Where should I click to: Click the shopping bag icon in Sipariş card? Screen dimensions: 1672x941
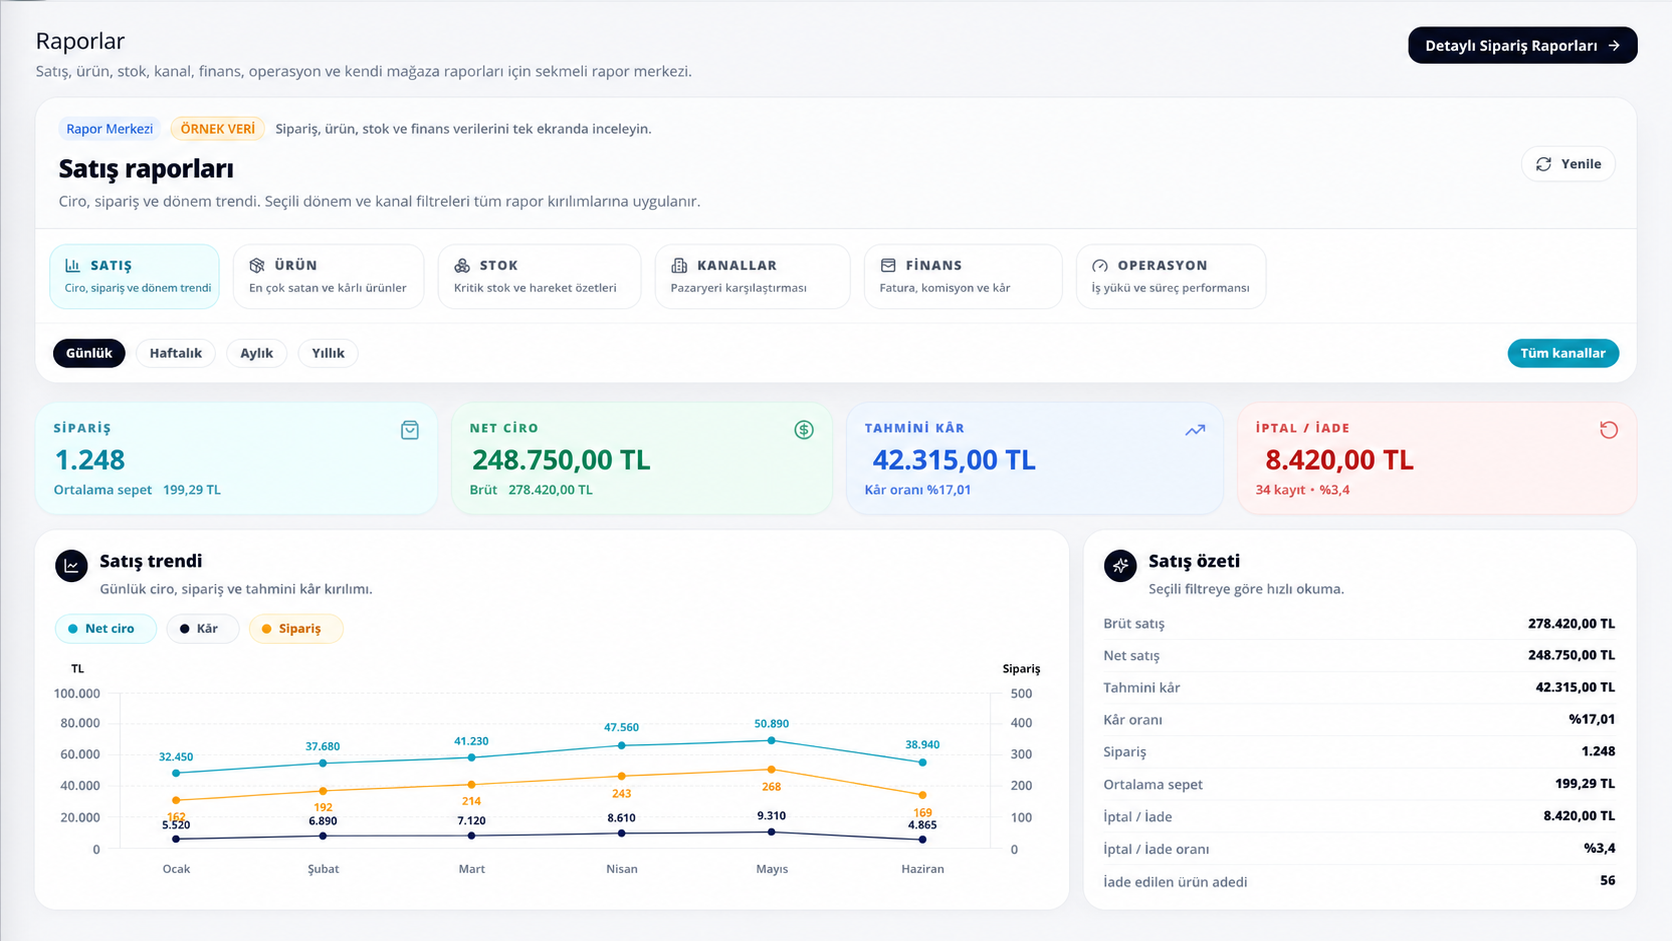410,430
